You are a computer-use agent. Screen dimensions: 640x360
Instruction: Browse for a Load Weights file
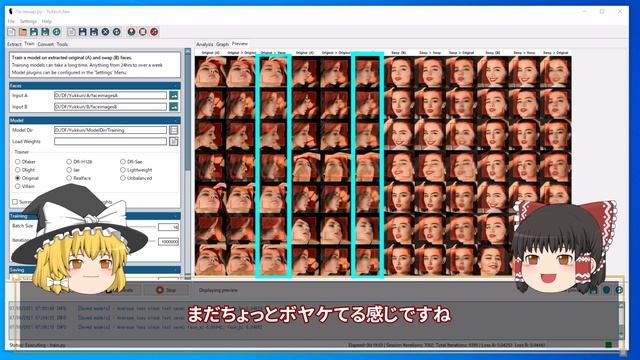pos(173,142)
